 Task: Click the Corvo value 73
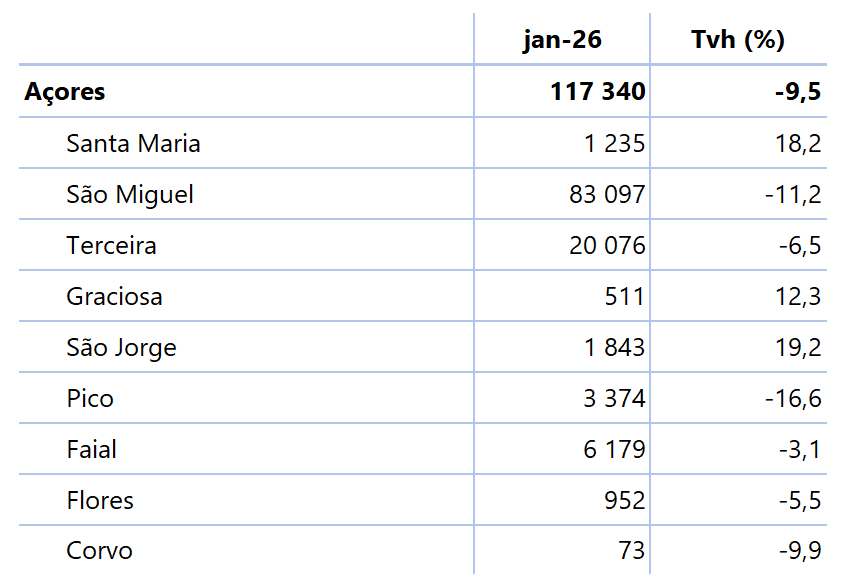631,551
